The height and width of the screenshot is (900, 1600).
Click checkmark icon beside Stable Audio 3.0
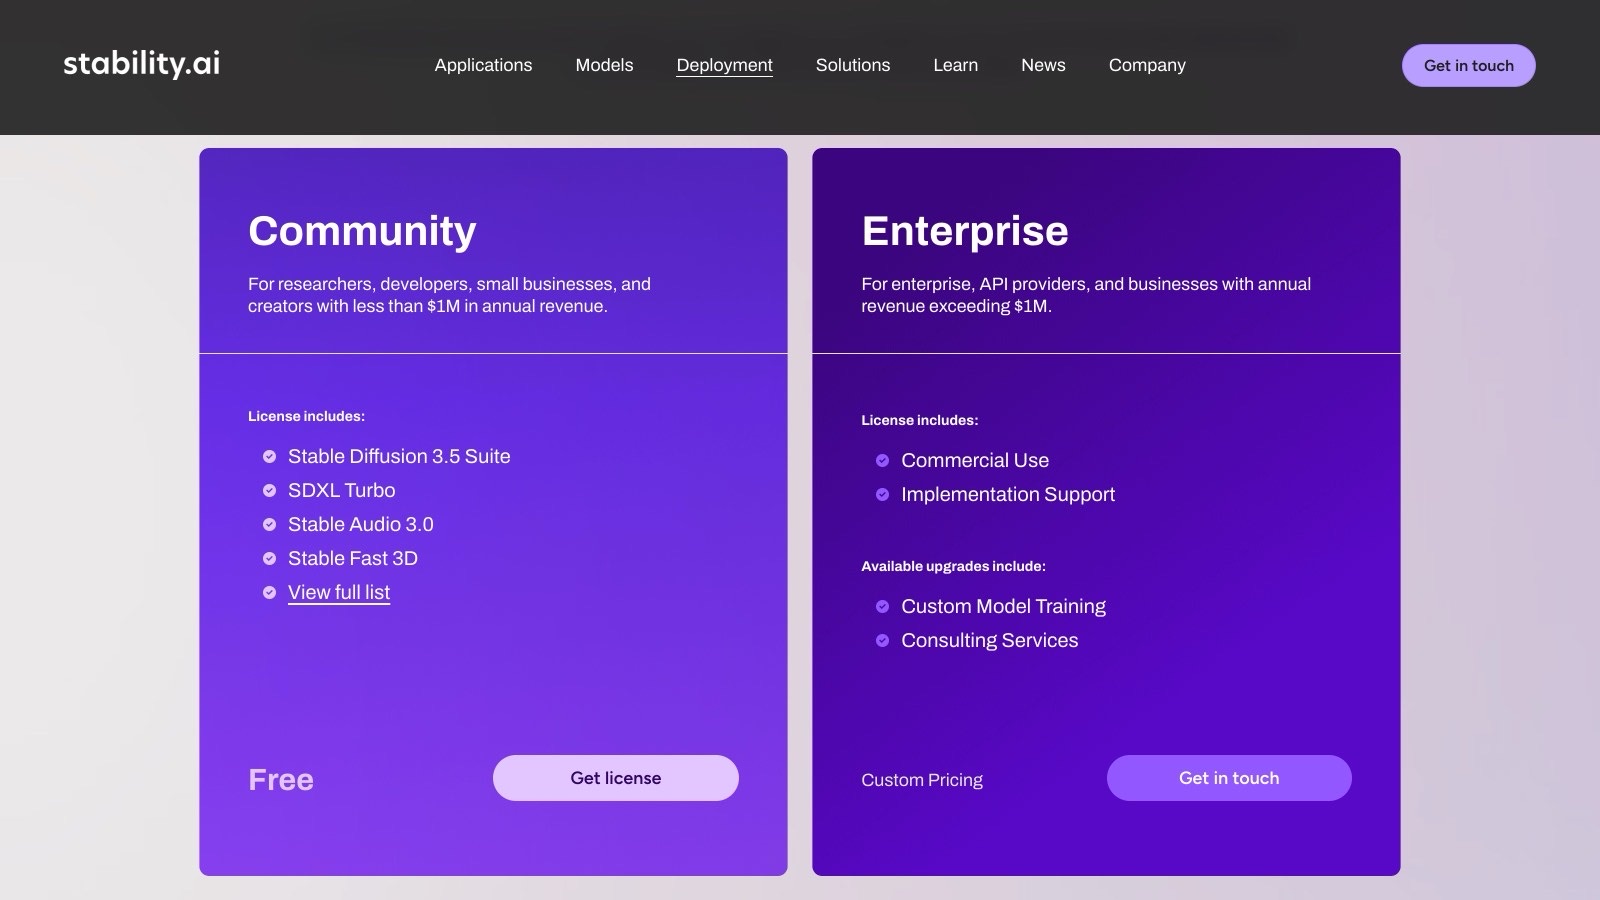(x=269, y=525)
